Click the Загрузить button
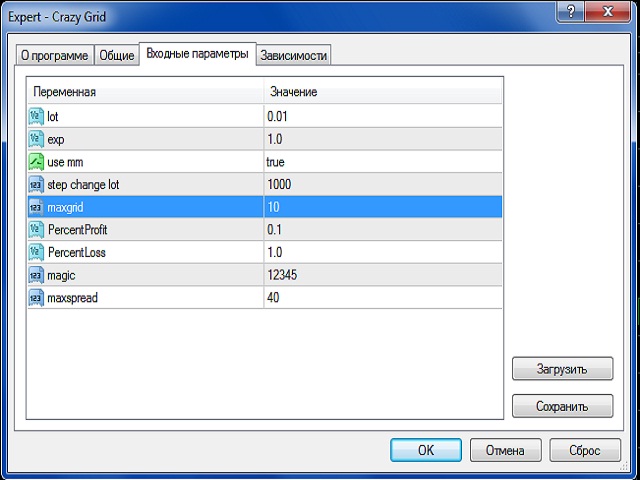 (x=562, y=369)
